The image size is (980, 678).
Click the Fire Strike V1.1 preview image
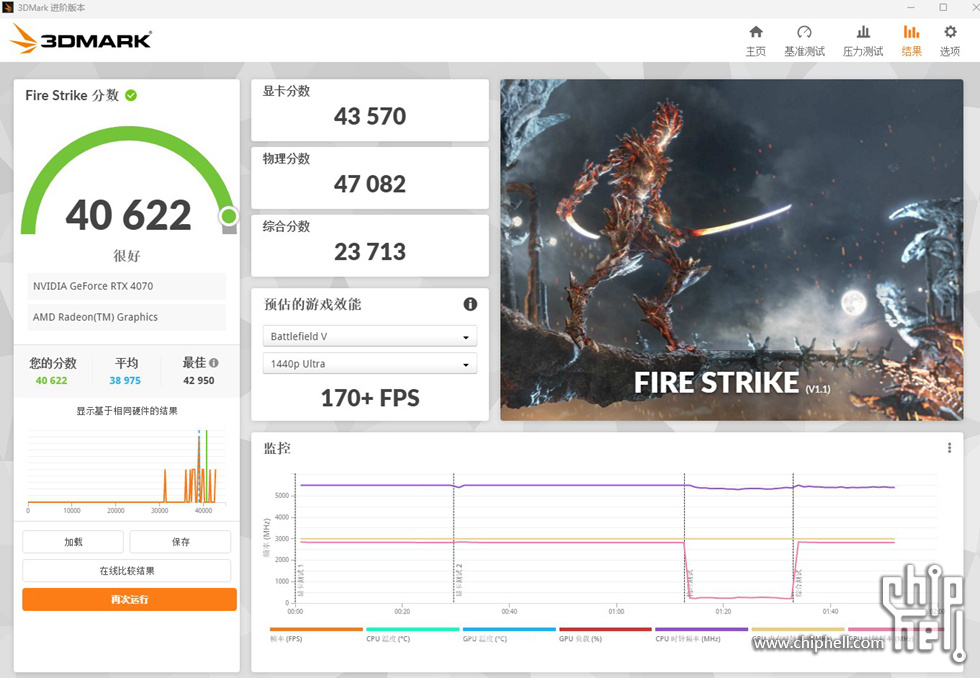click(x=731, y=249)
